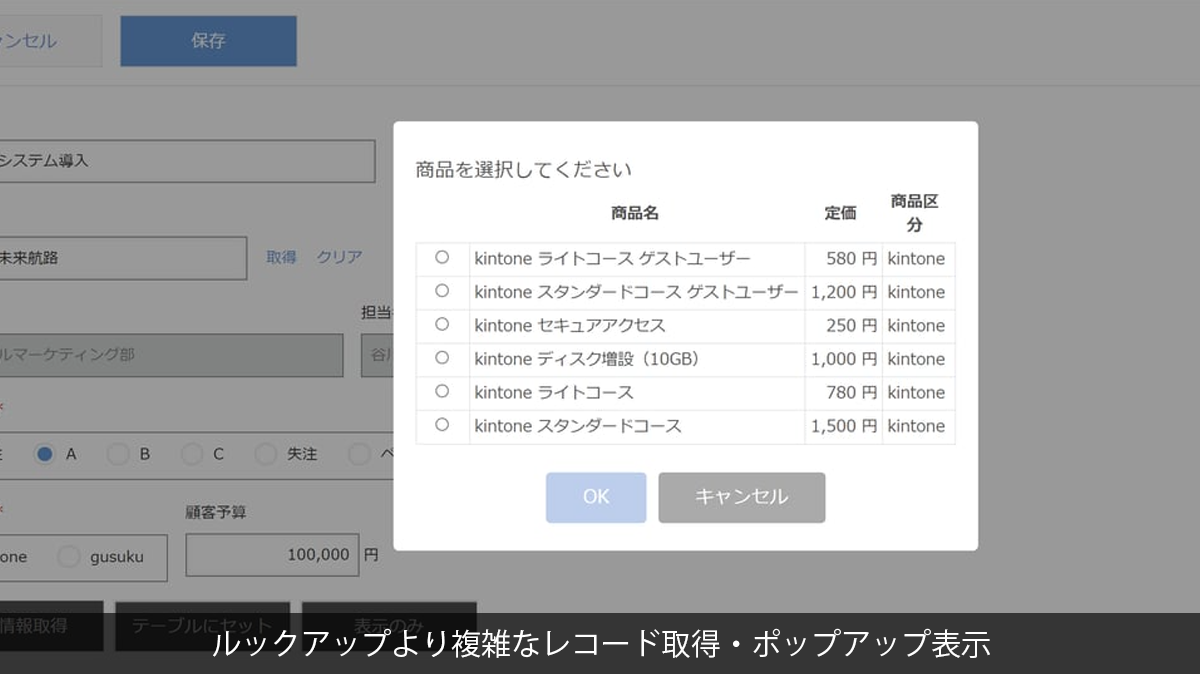Select radio for kintone ライトコース ゲストユーザー

pyautogui.click(x=442, y=257)
